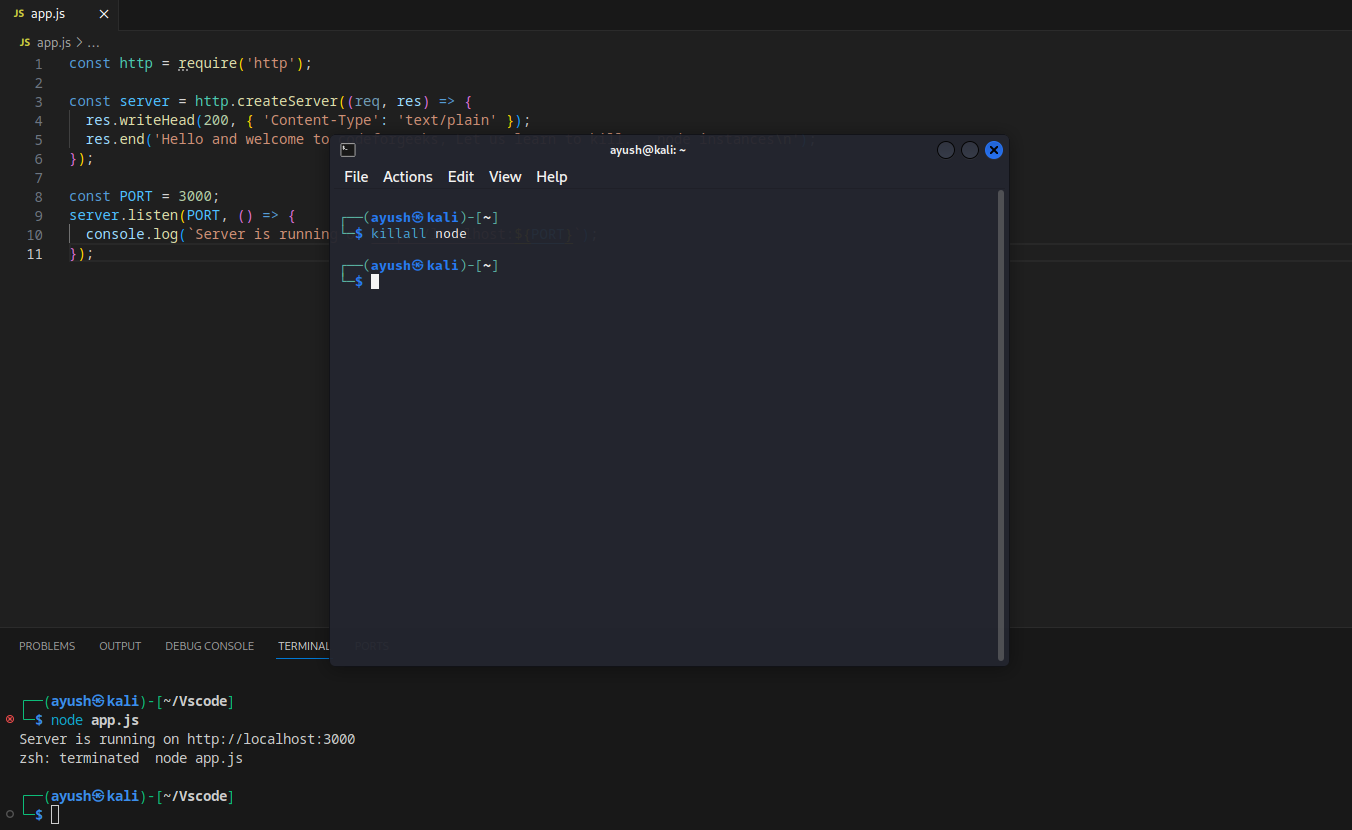Open the File menu in terminal window

pyautogui.click(x=356, y=177)
